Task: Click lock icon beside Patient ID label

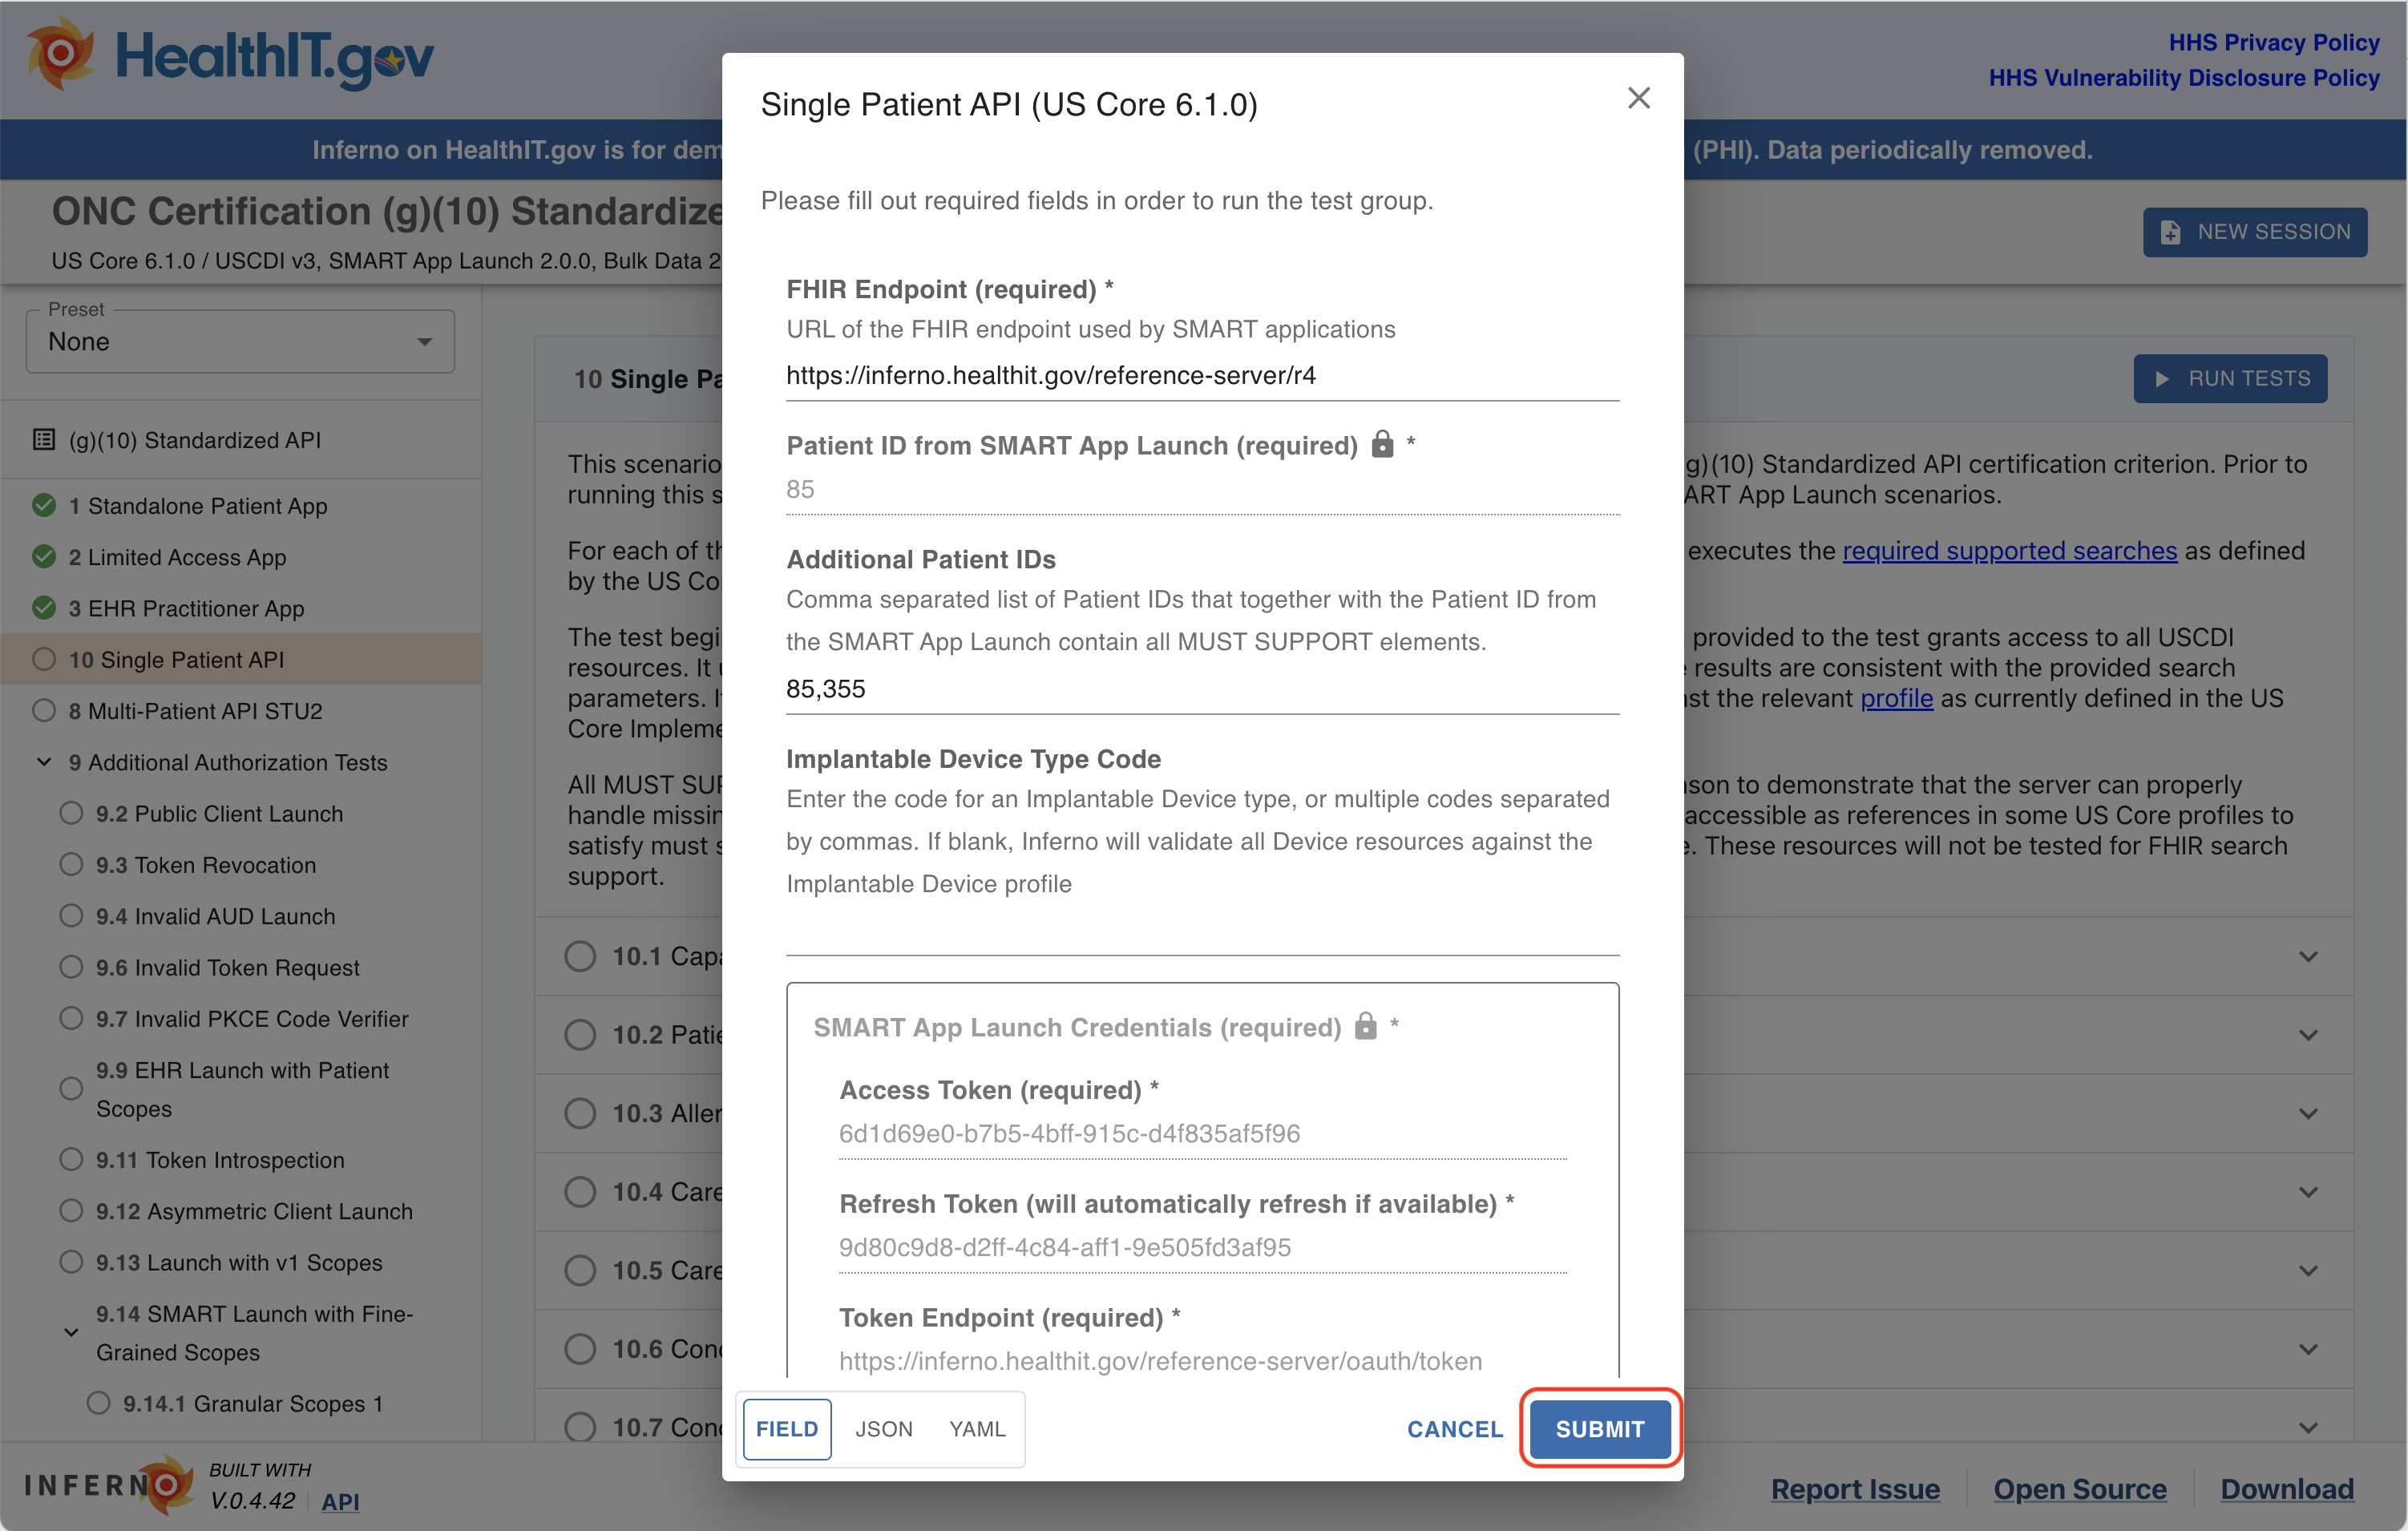Action: [x=1382, y=444]
